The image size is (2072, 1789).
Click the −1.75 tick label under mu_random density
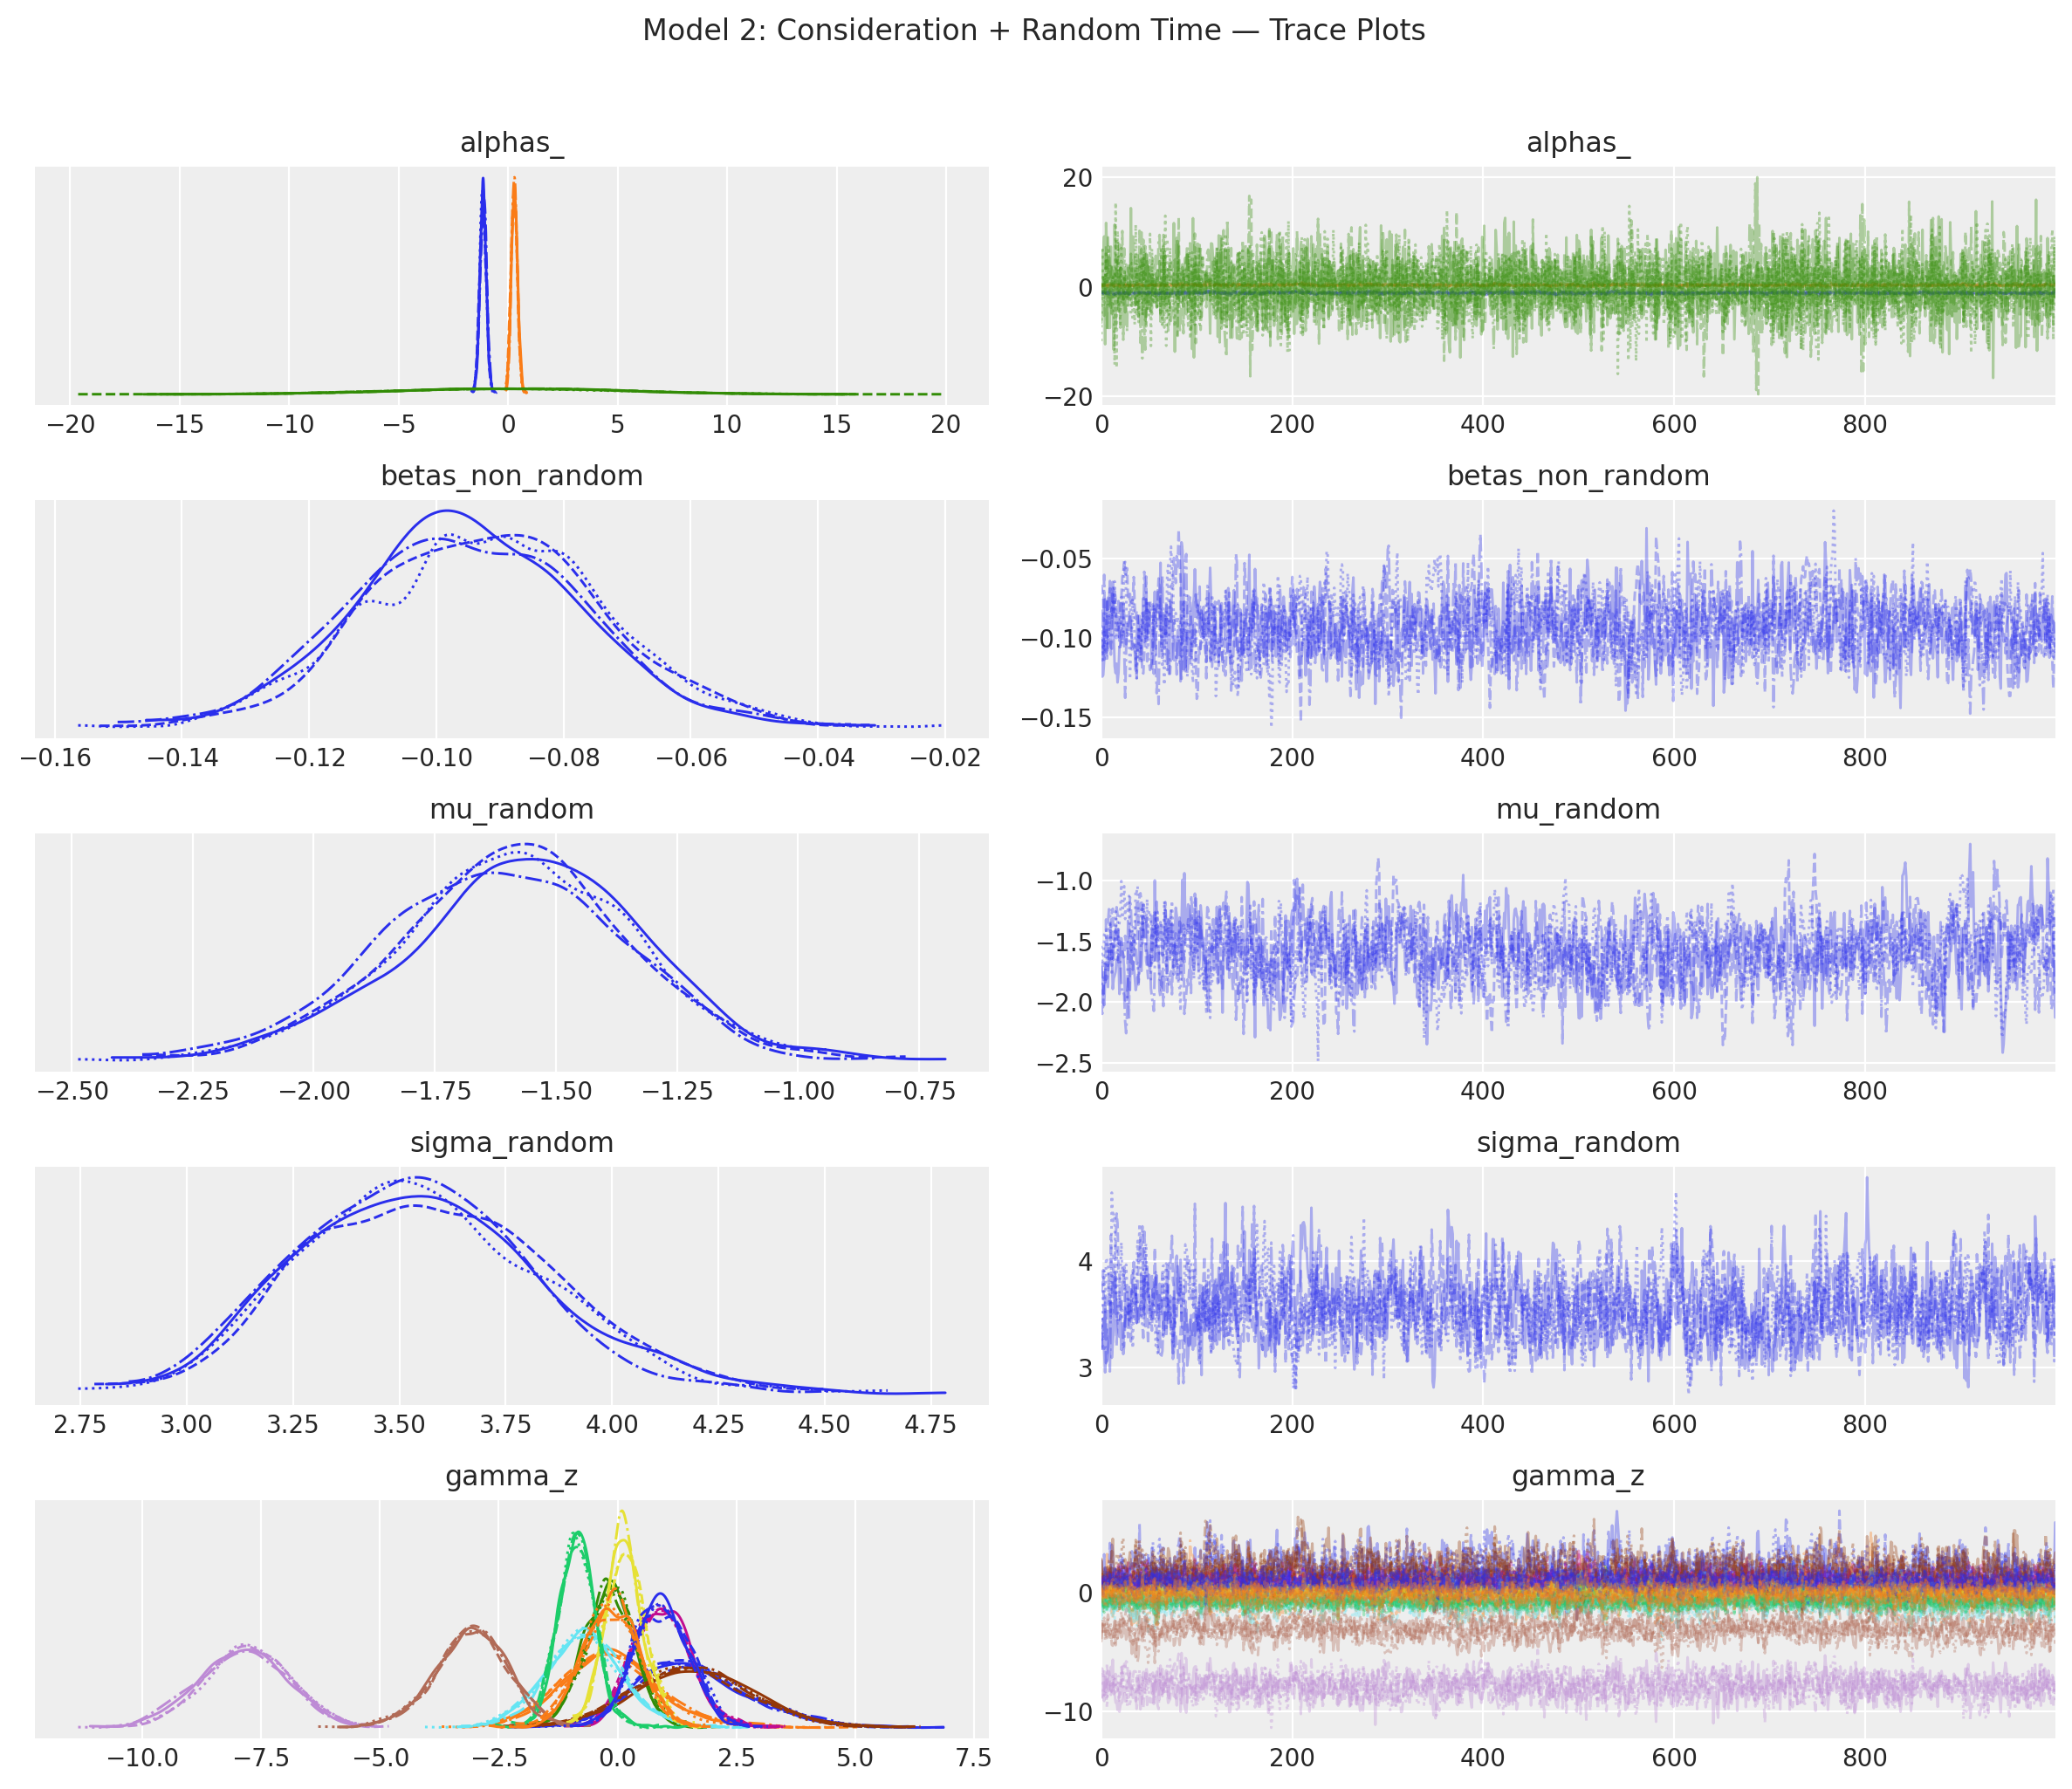pos(435,1091)
